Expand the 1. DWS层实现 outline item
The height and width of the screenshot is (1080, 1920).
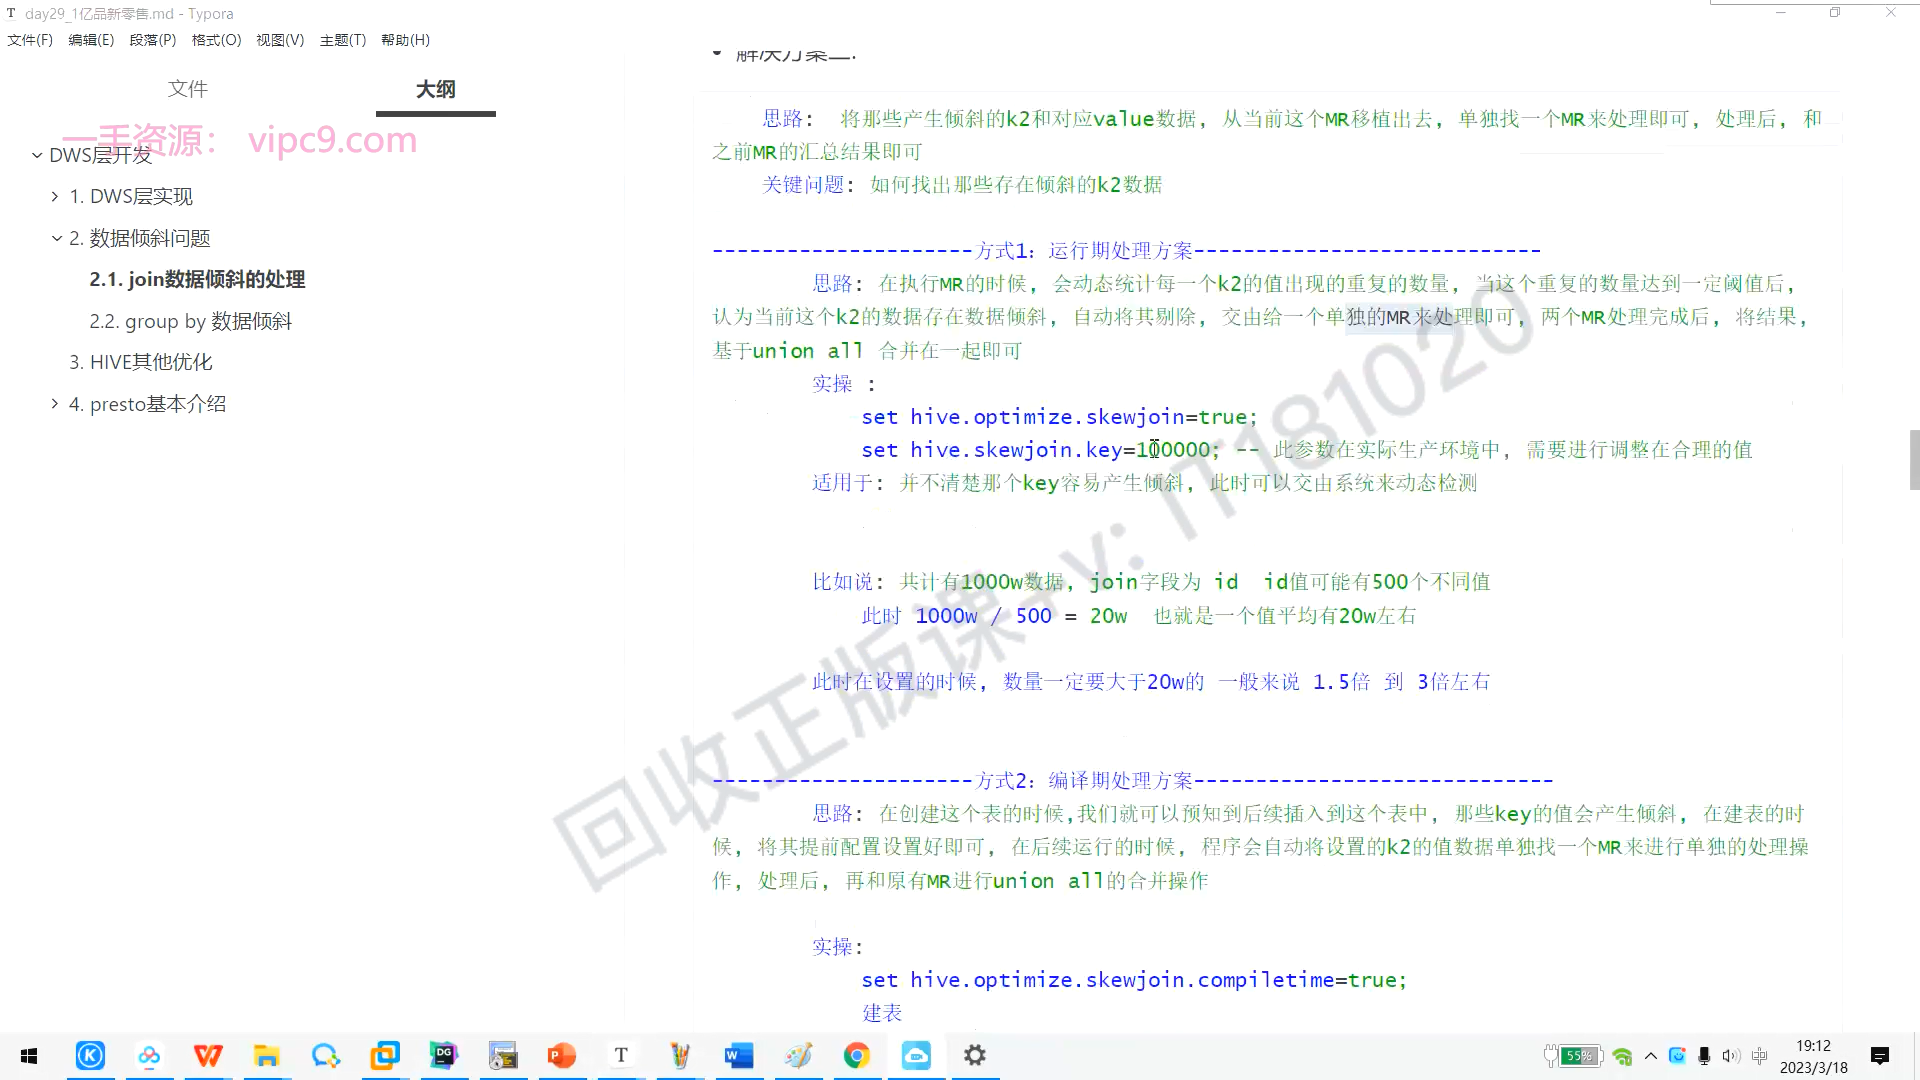pyautogui.click(x=55, y=197)
